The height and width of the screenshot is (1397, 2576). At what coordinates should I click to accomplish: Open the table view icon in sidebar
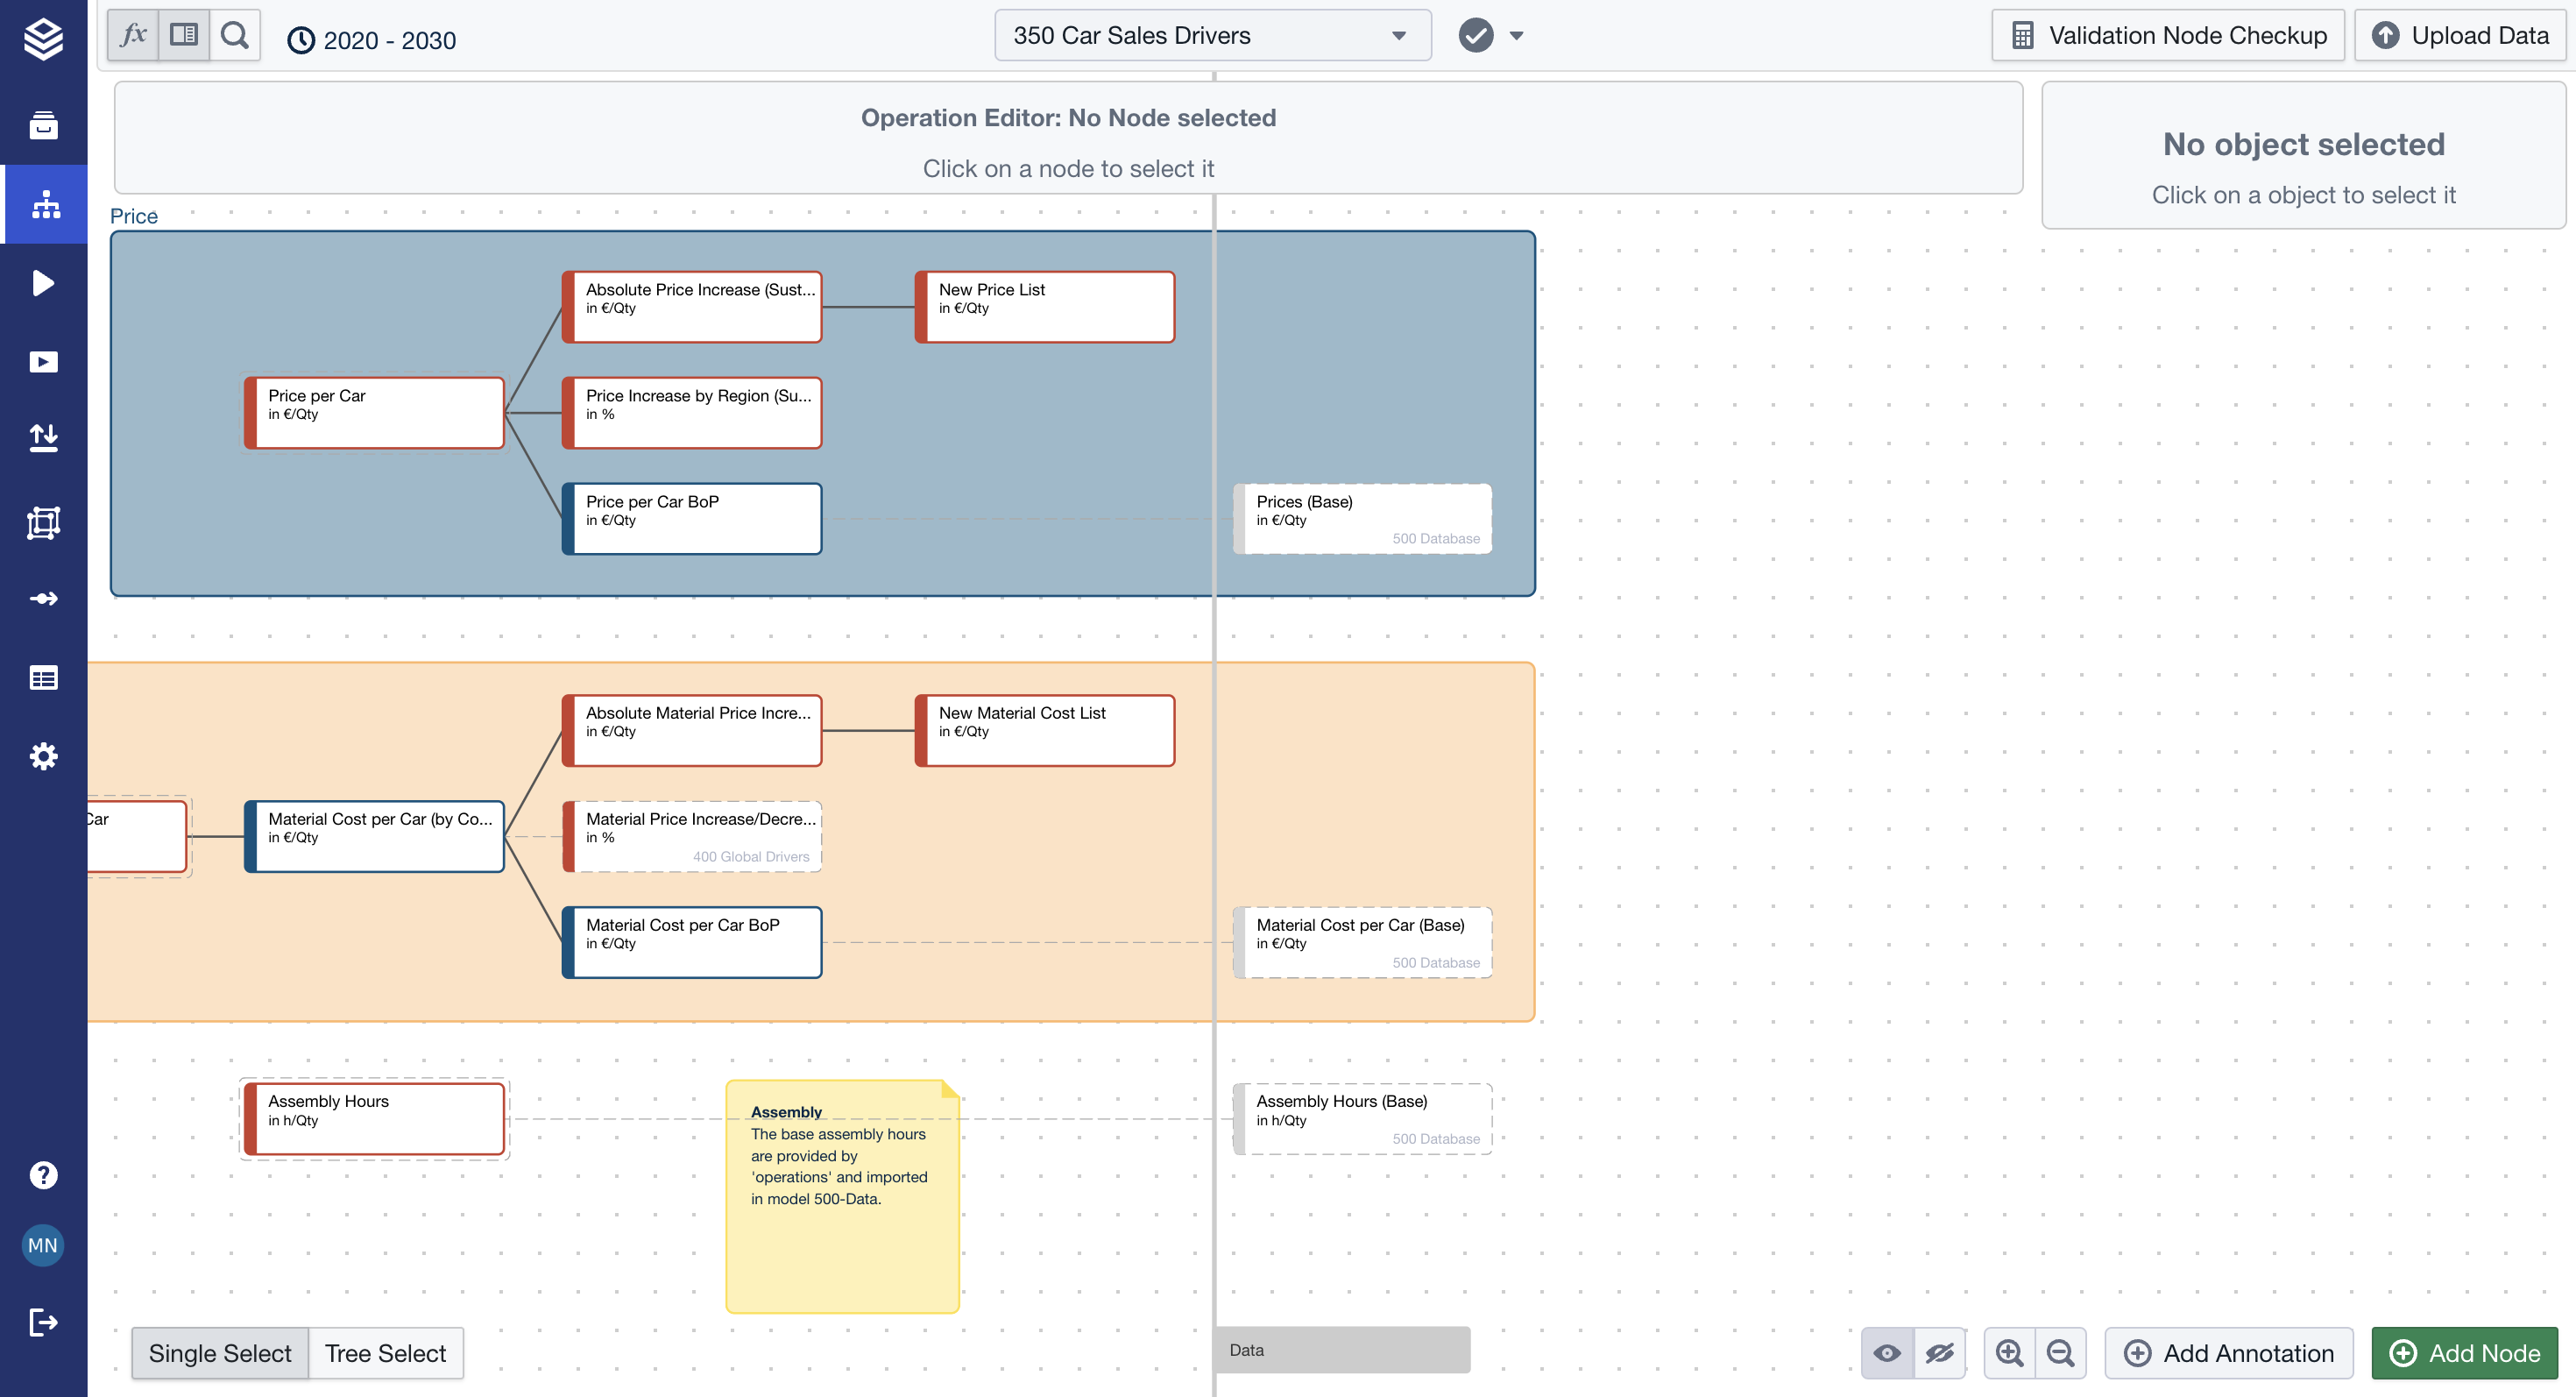tap(44, 678)
